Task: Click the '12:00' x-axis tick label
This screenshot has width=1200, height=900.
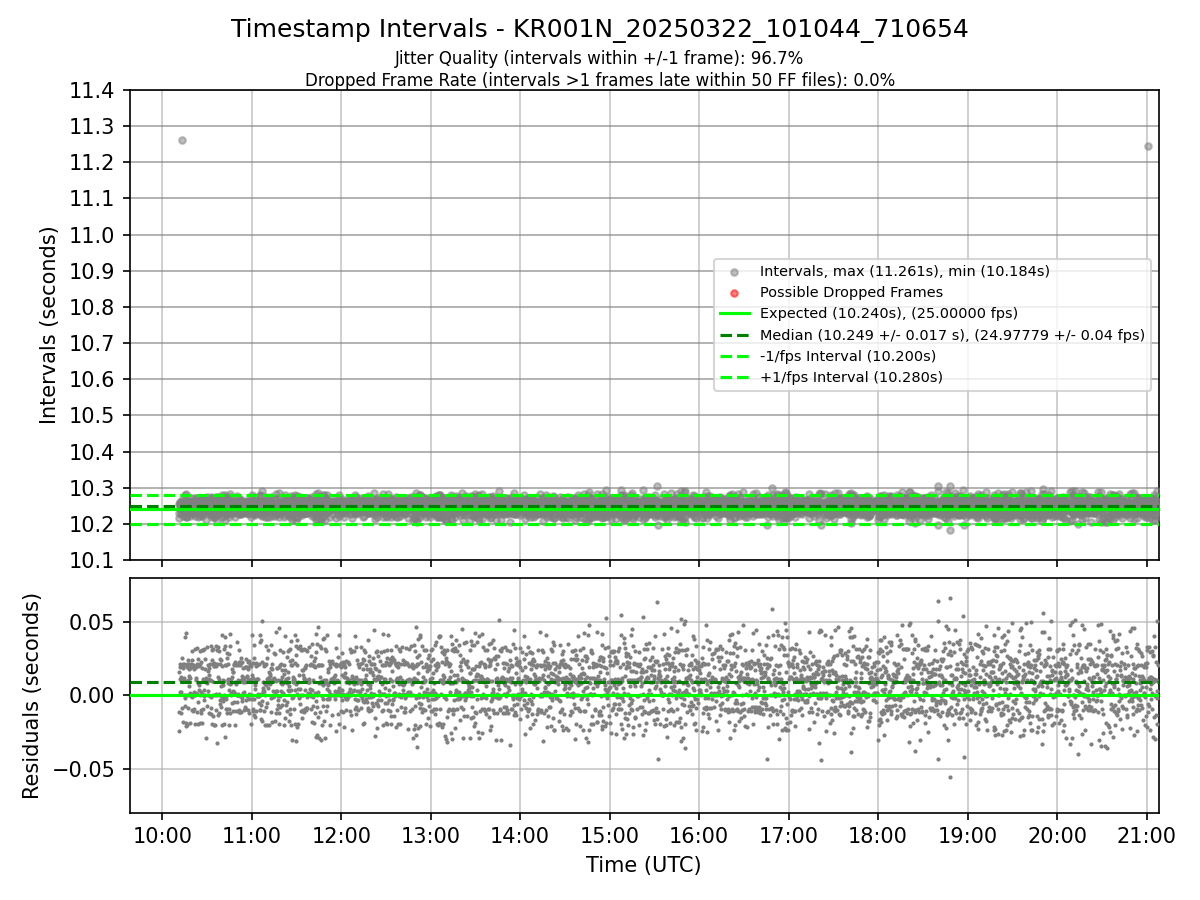Action: 341,835
